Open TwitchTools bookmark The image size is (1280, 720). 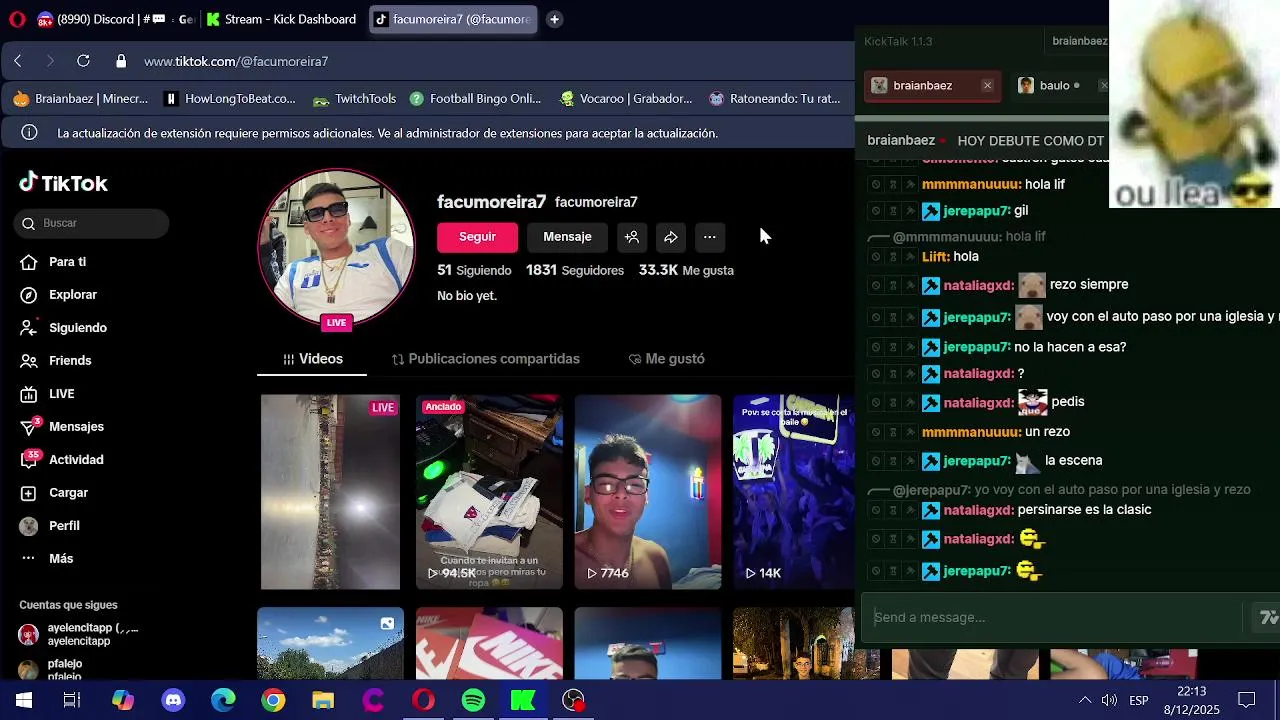pos(355,99)
